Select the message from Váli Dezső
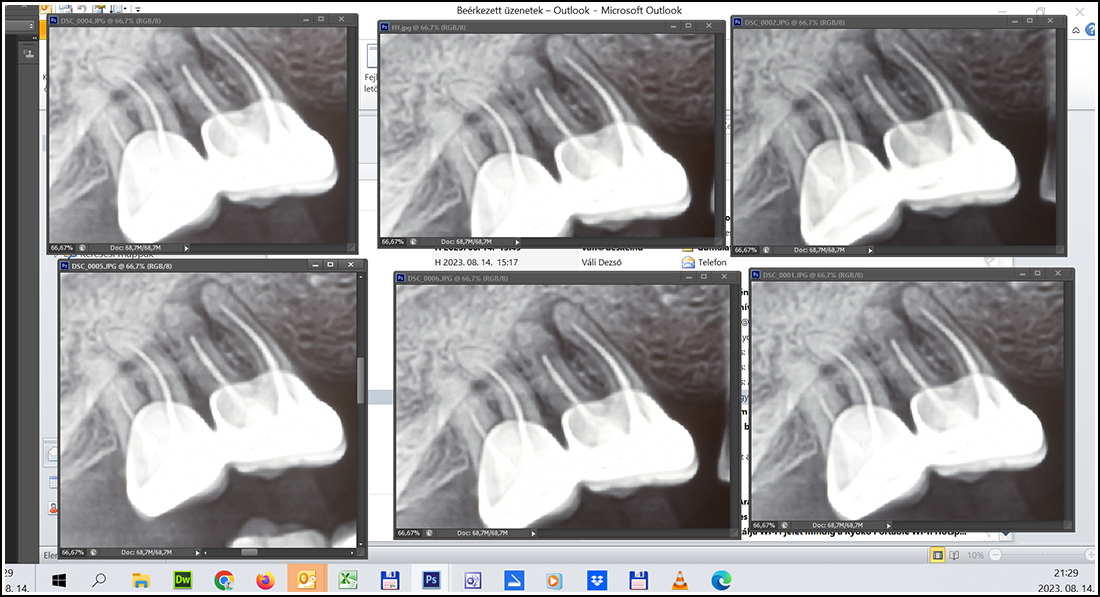Screen dimensions: 1100x597 pyautogui.click(x=601, y=262)
